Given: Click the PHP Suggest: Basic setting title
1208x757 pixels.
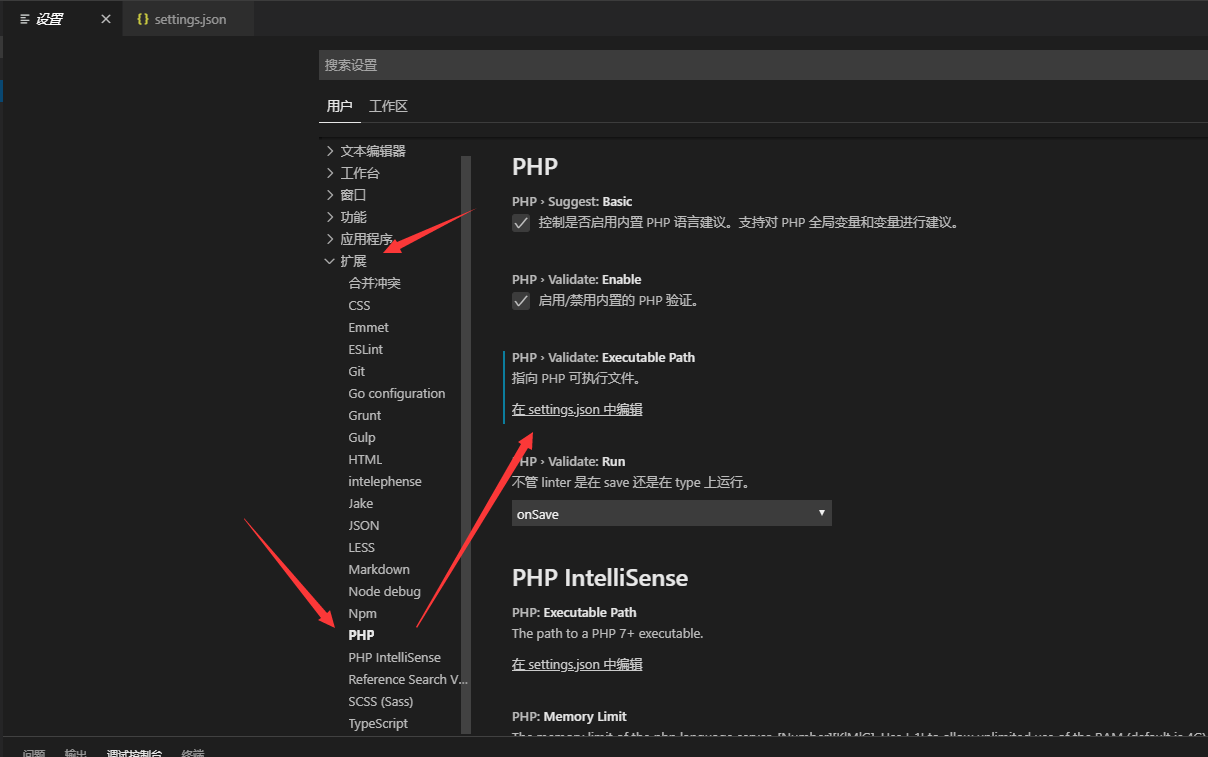Looking at the screenshot, I should (572, 201).
